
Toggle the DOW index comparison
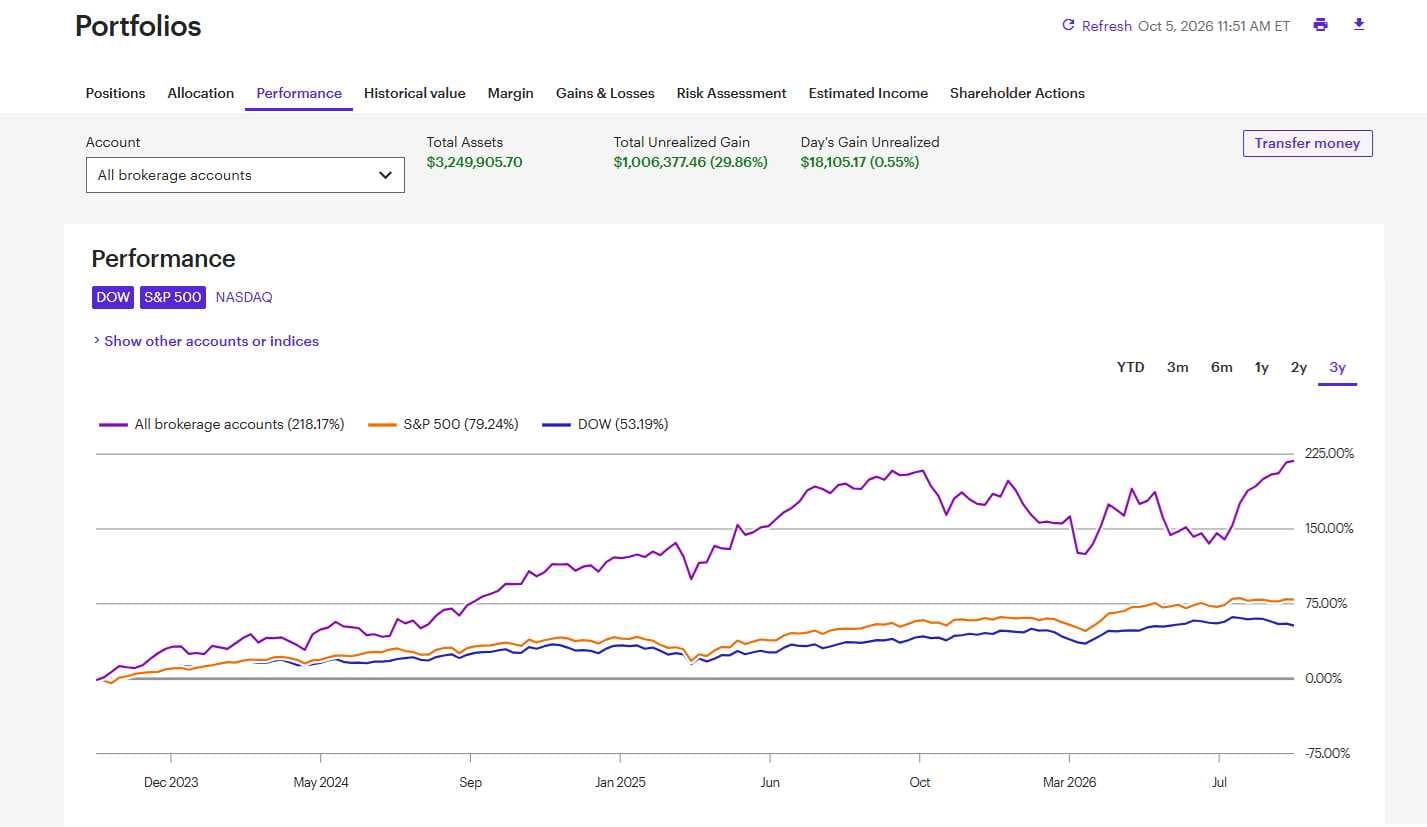click(113, 297)
